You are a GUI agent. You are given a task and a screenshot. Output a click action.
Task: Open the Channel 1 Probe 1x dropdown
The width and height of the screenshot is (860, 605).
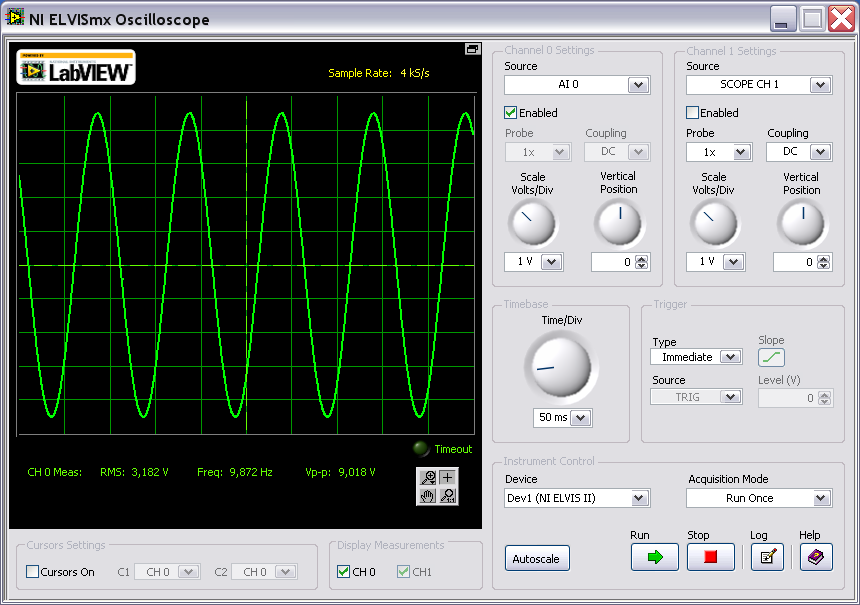[x=719, y=152]
